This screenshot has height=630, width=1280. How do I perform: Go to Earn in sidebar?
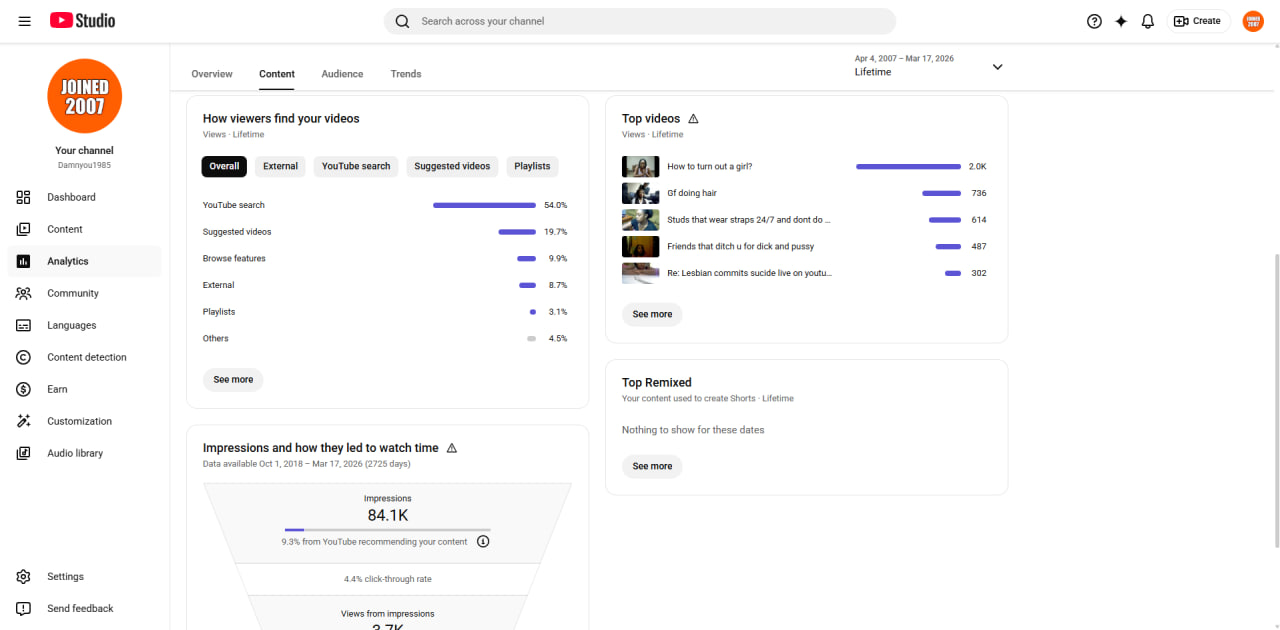pyautogui.click(x=84, y=389)
